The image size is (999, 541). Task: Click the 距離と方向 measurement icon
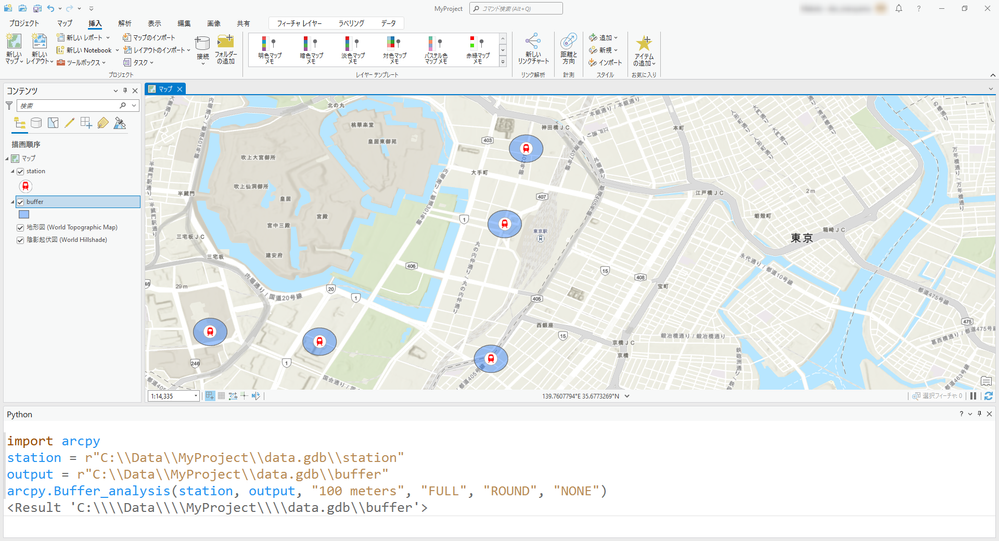tap(568, 42)
